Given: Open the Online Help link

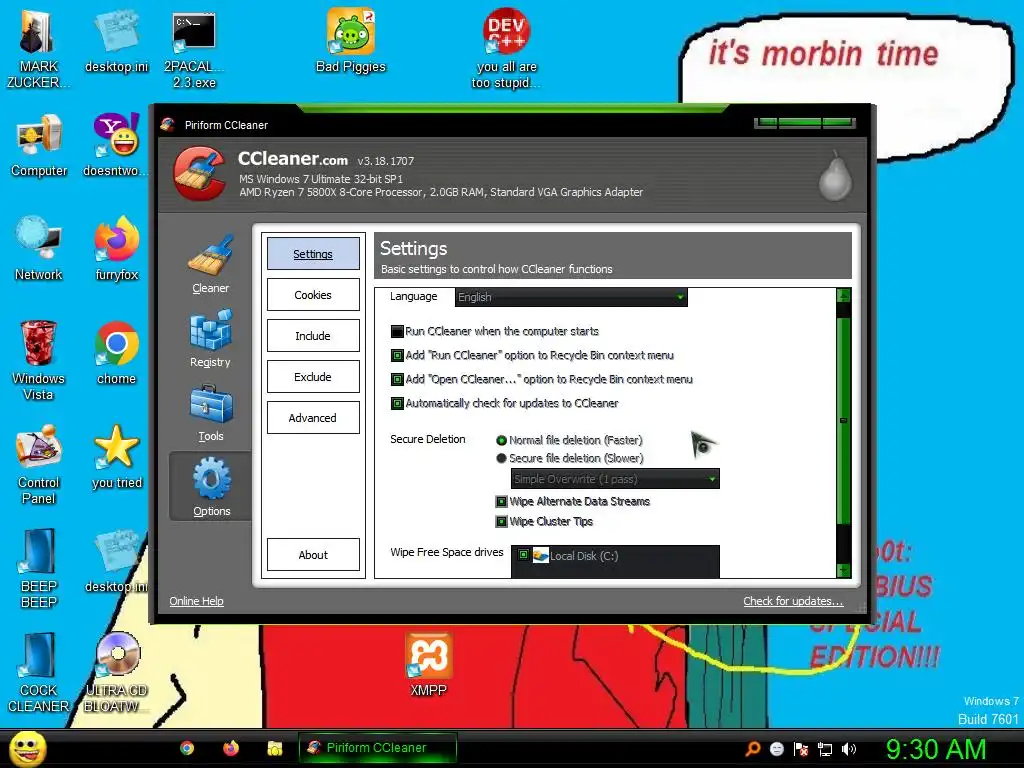Looking at the screenshot, I should [x=196, y=601].
